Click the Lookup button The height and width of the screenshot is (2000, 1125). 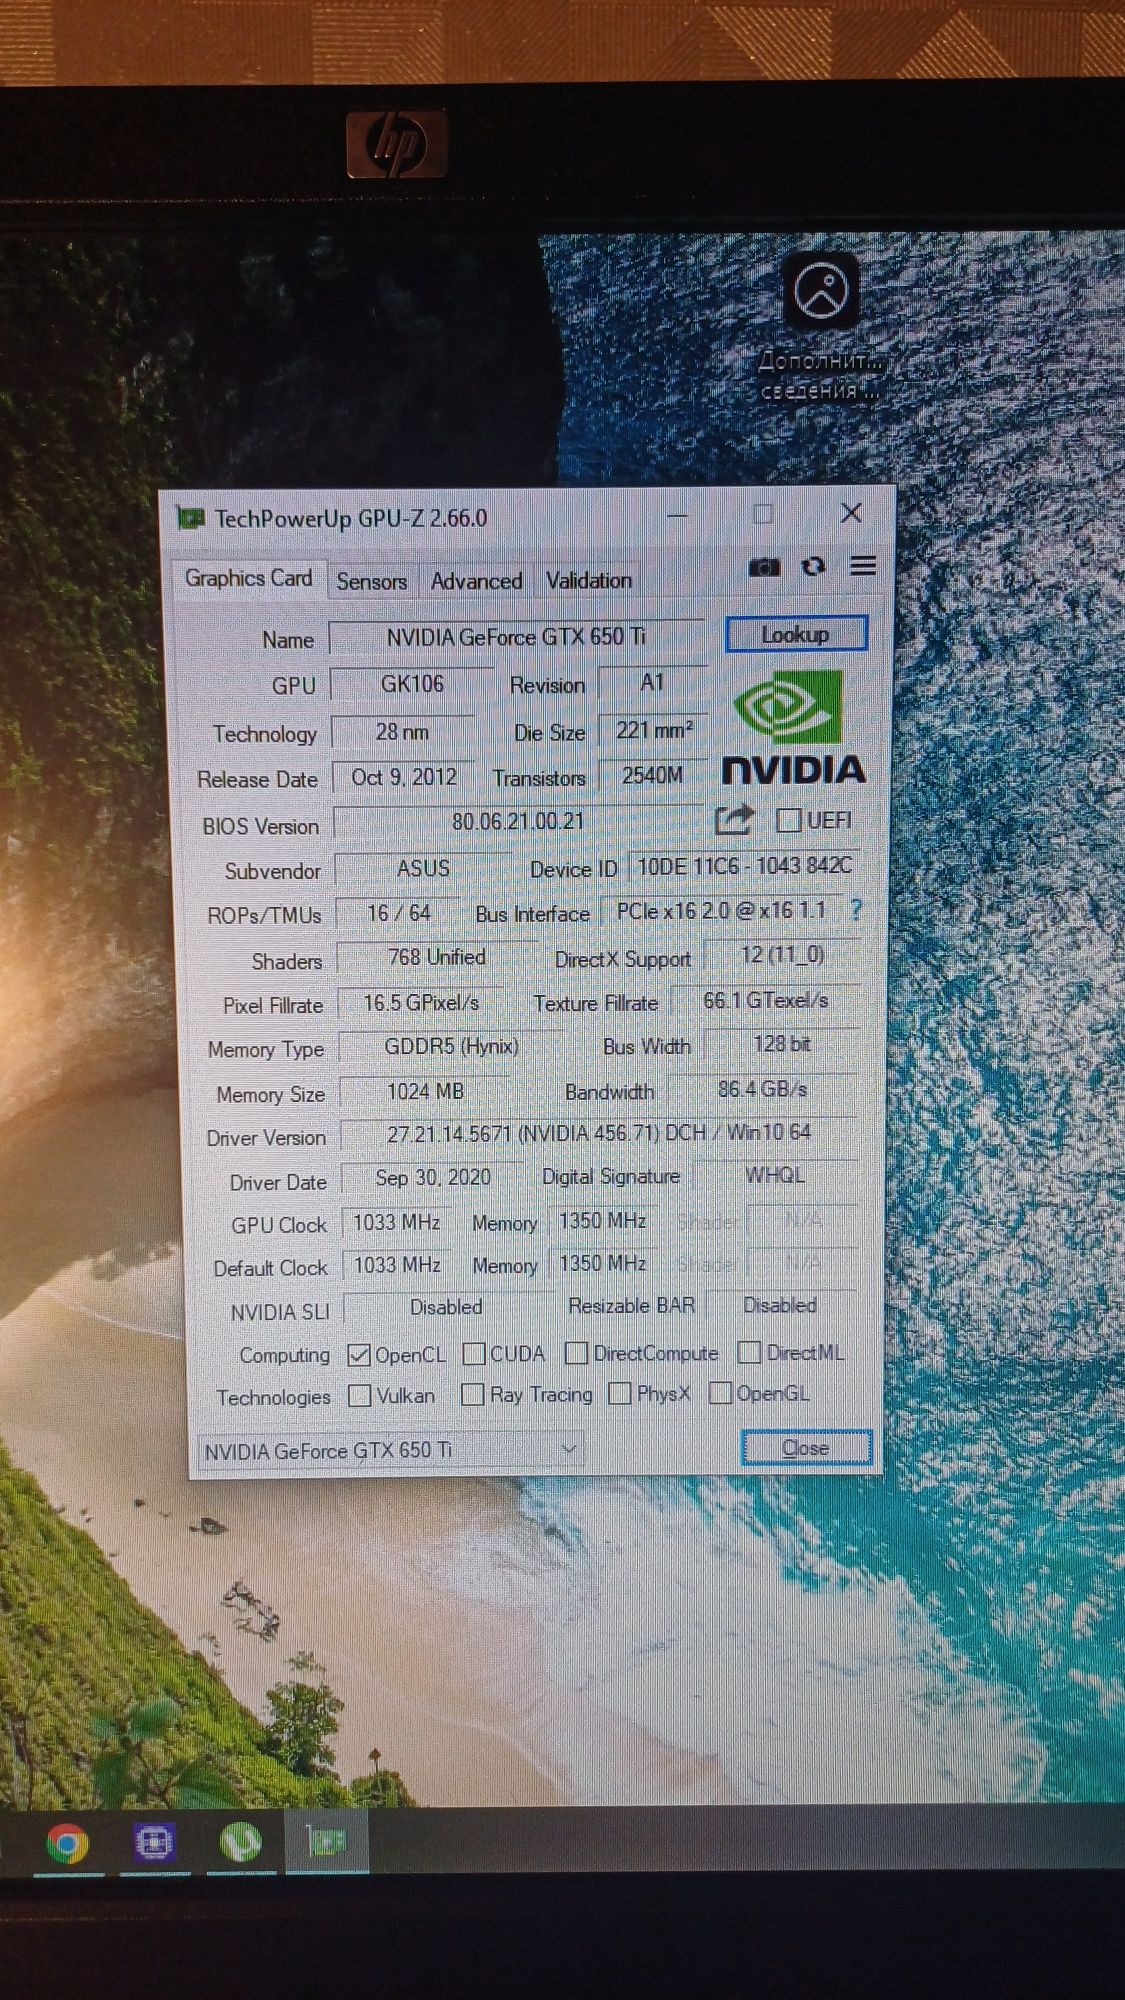click(x=796, y=634)
